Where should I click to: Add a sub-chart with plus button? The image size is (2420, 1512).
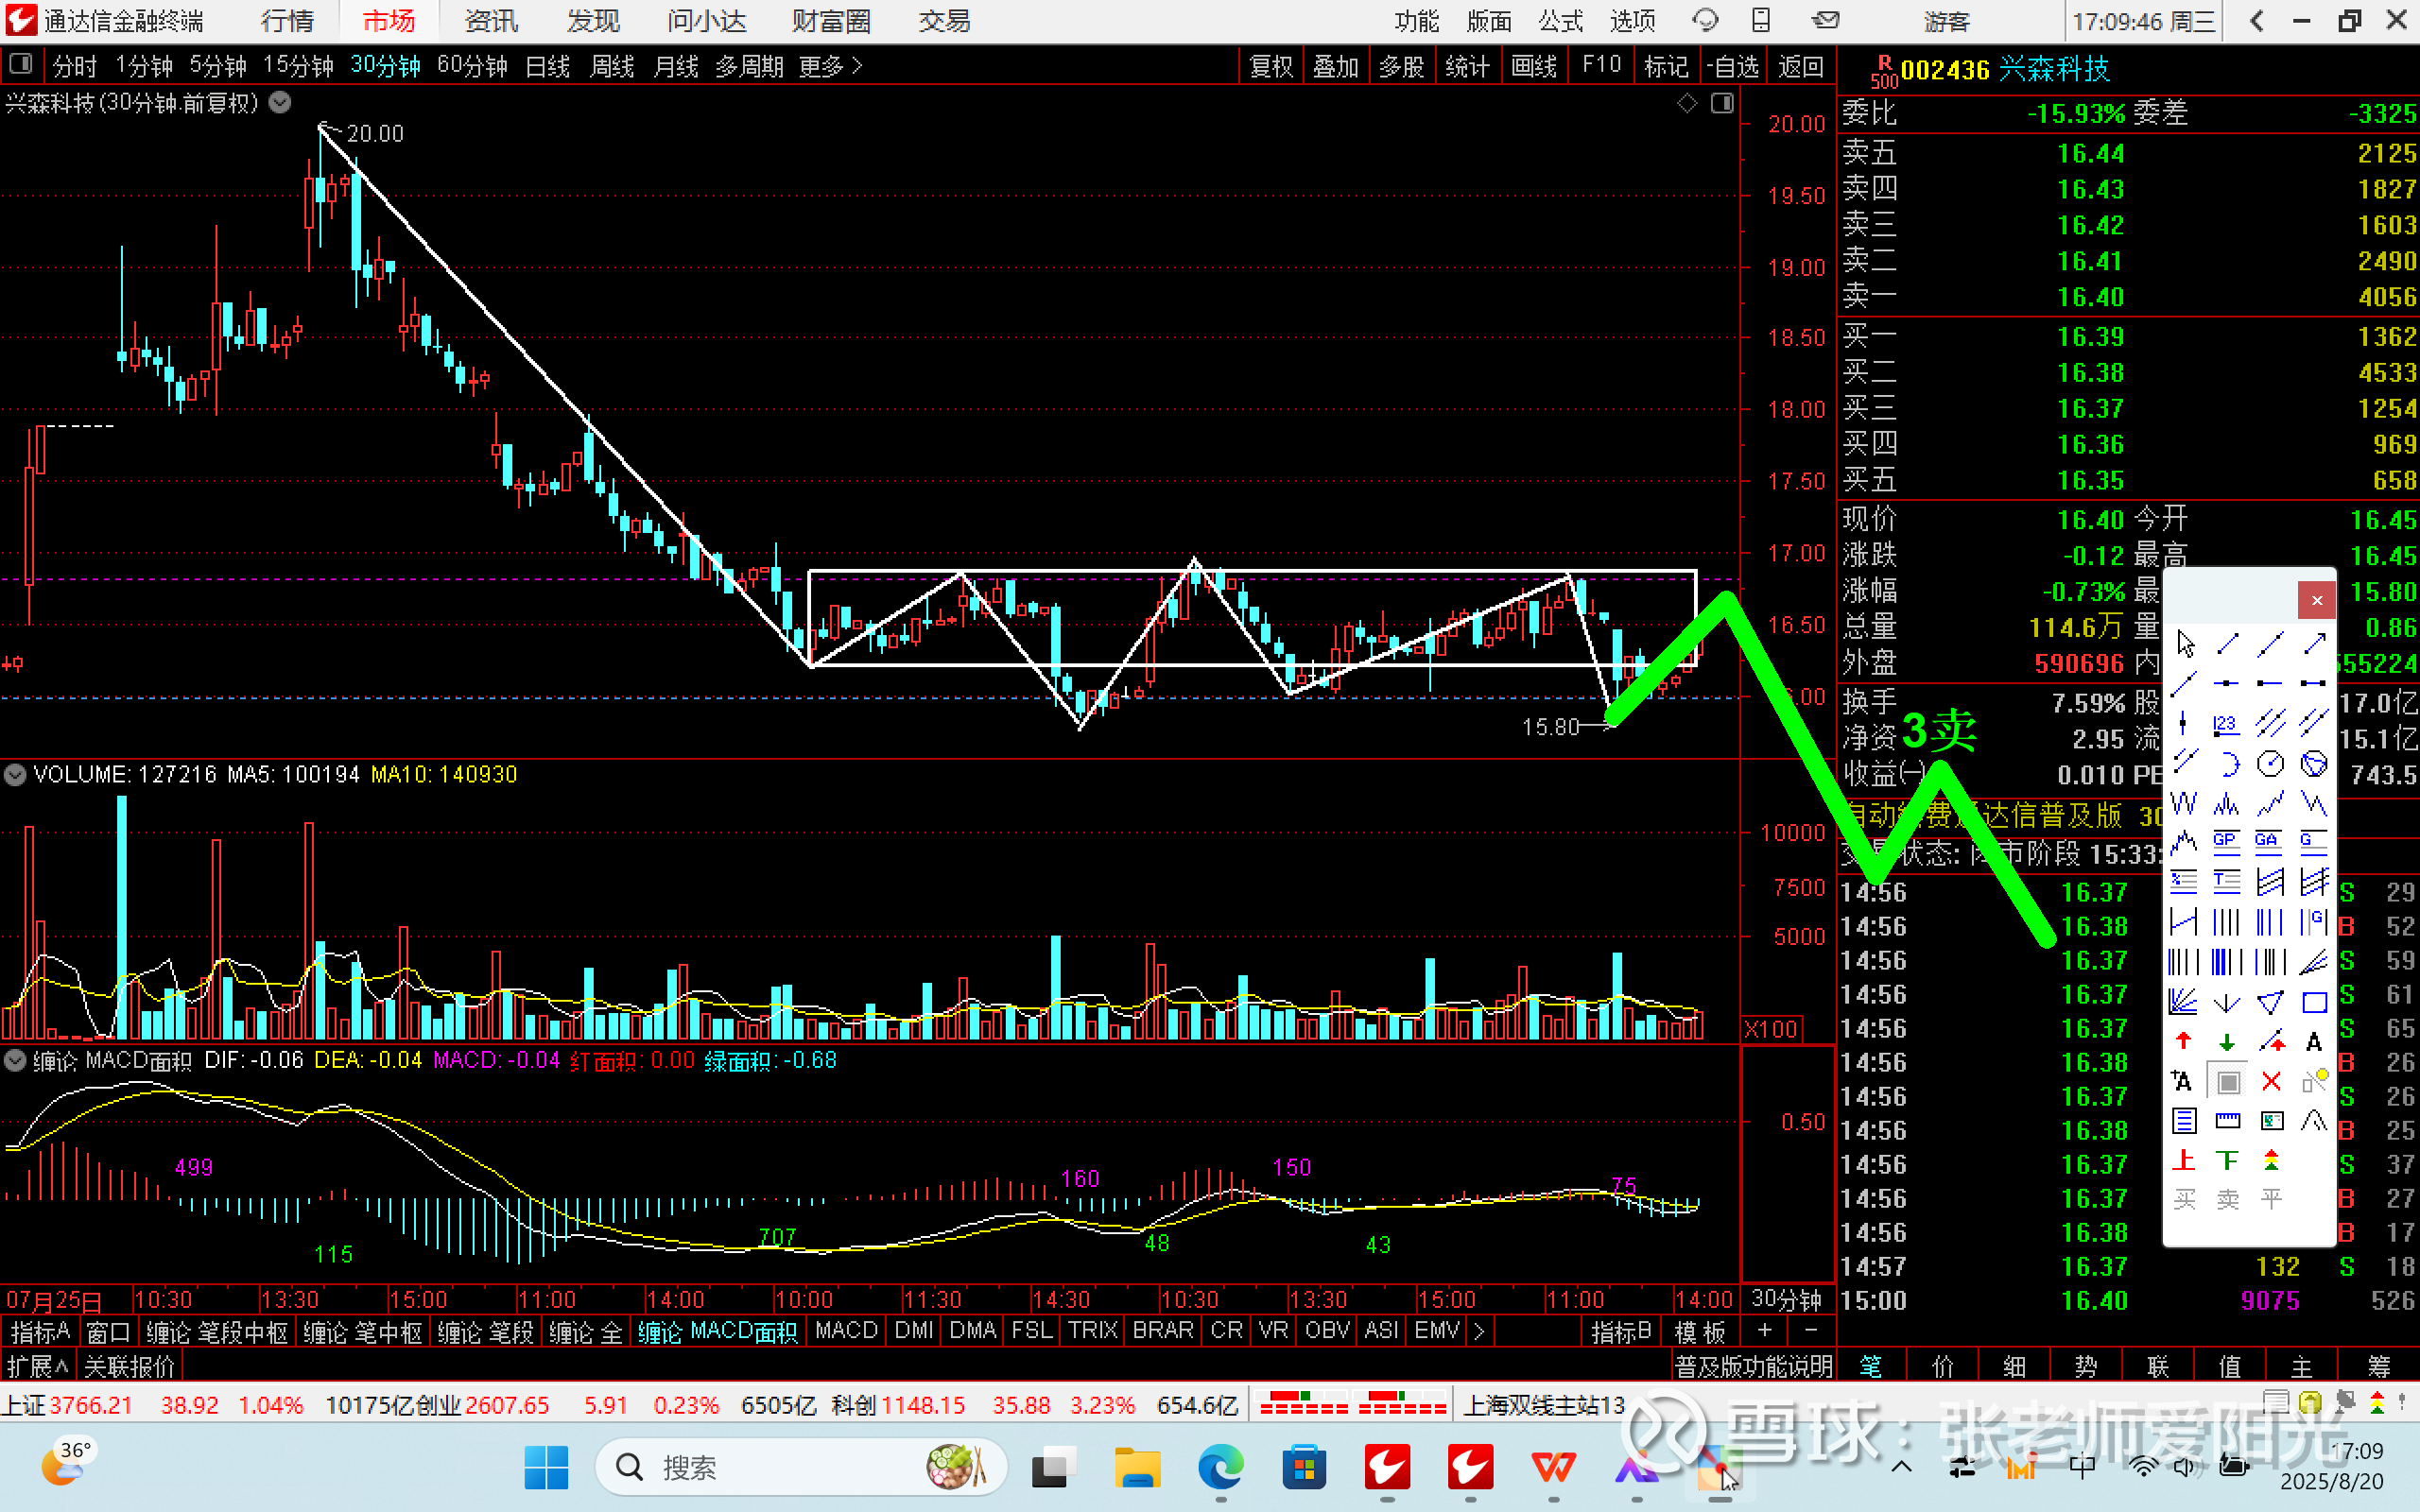pos(1765,1331)
